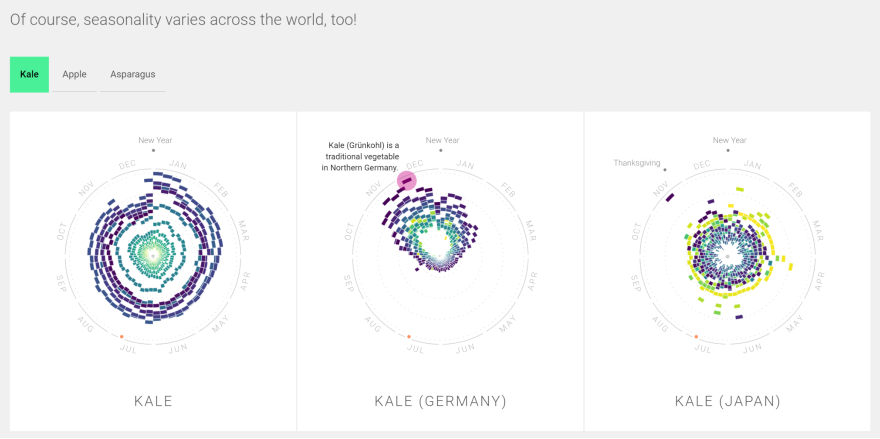
Task: Click the FEB label on first Kale chart
Action: click(x=220, y=190)
